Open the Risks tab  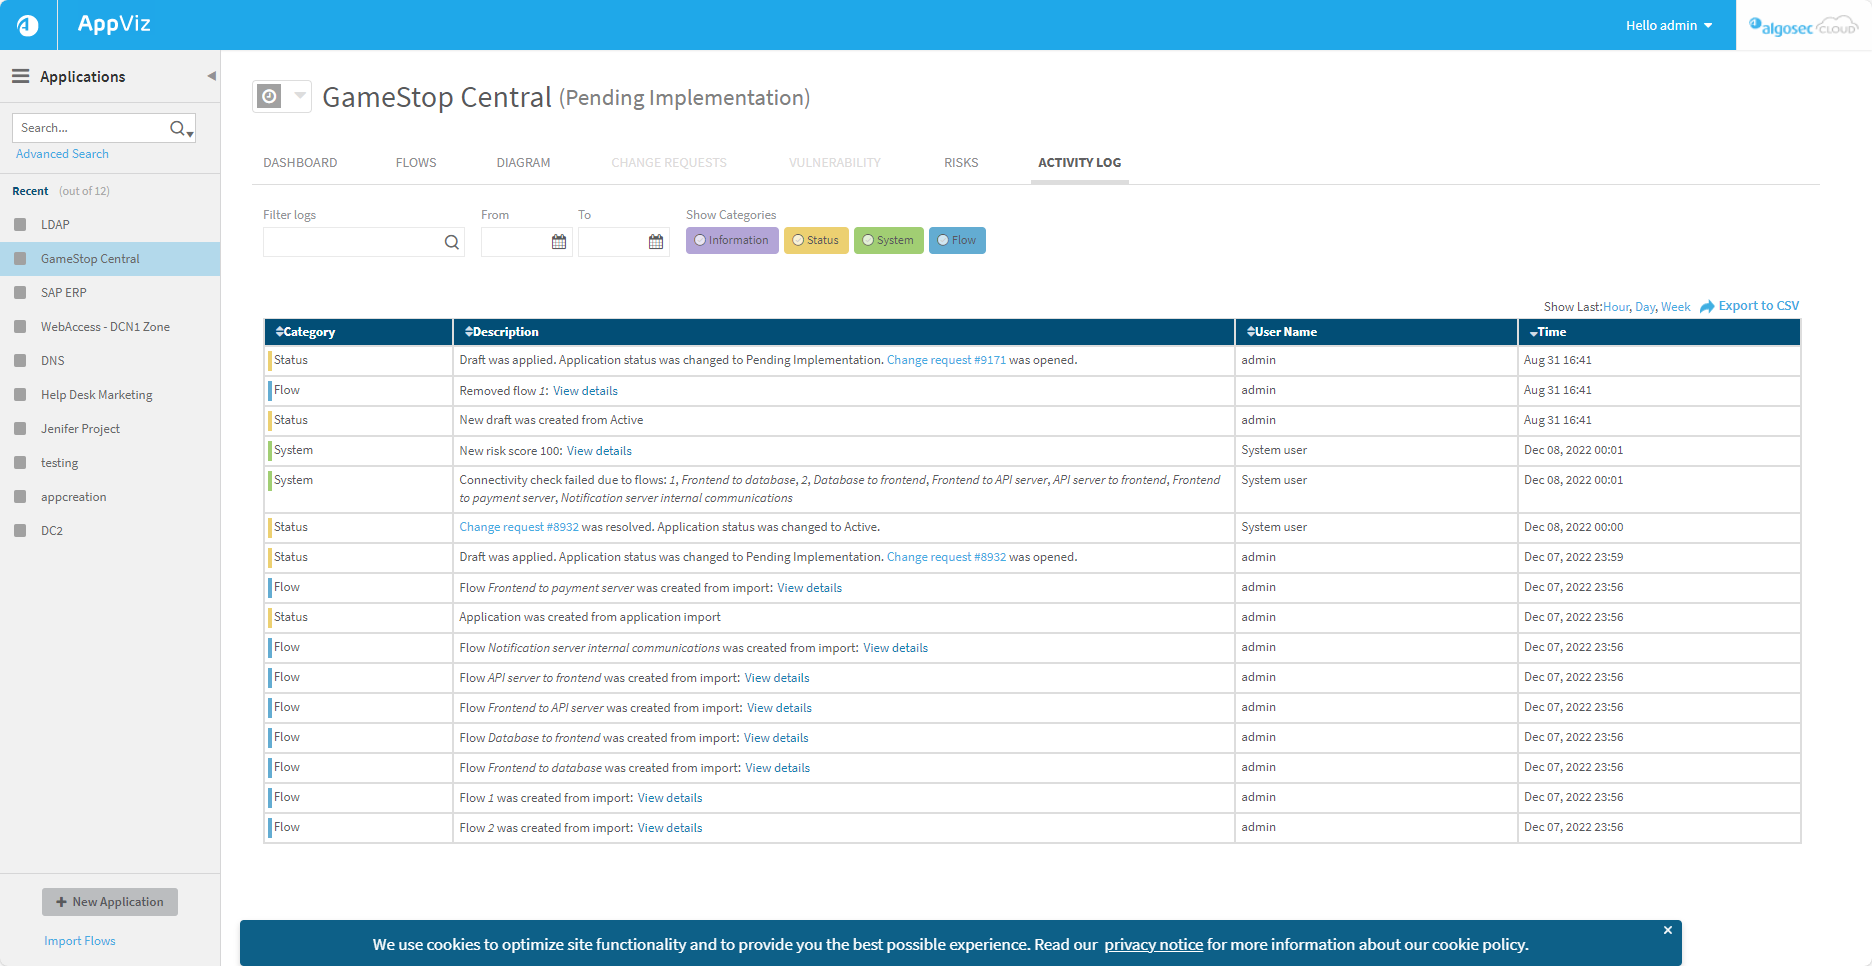(x=961, y=163)
